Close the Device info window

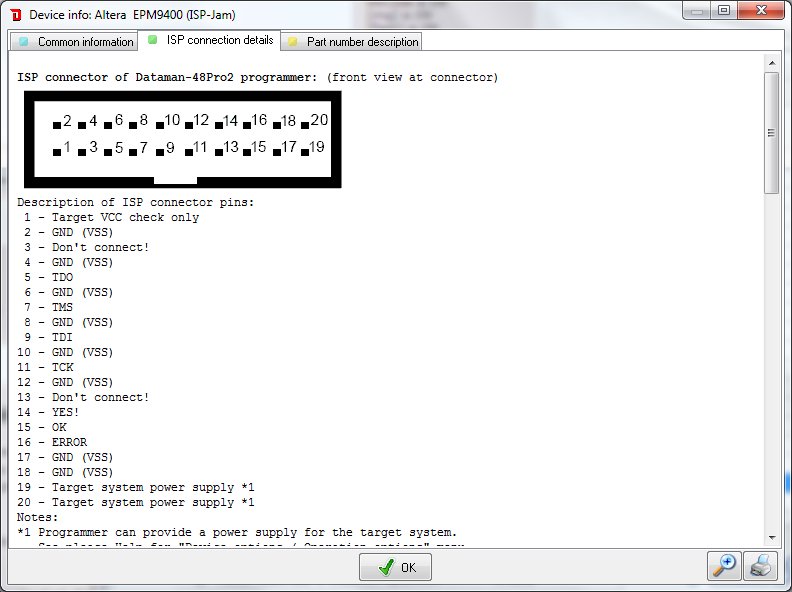click(762, 11)
